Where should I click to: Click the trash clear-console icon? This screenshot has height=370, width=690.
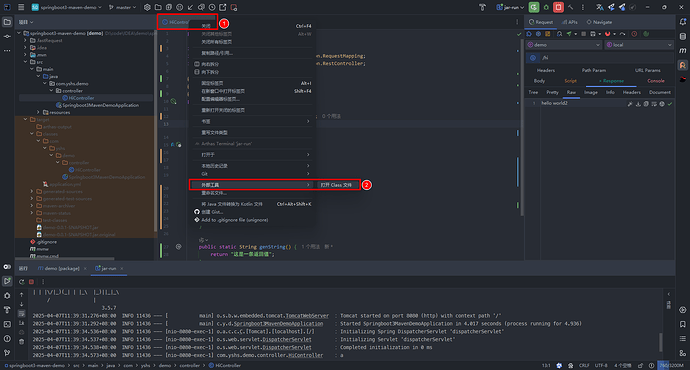tap(22, 341)
